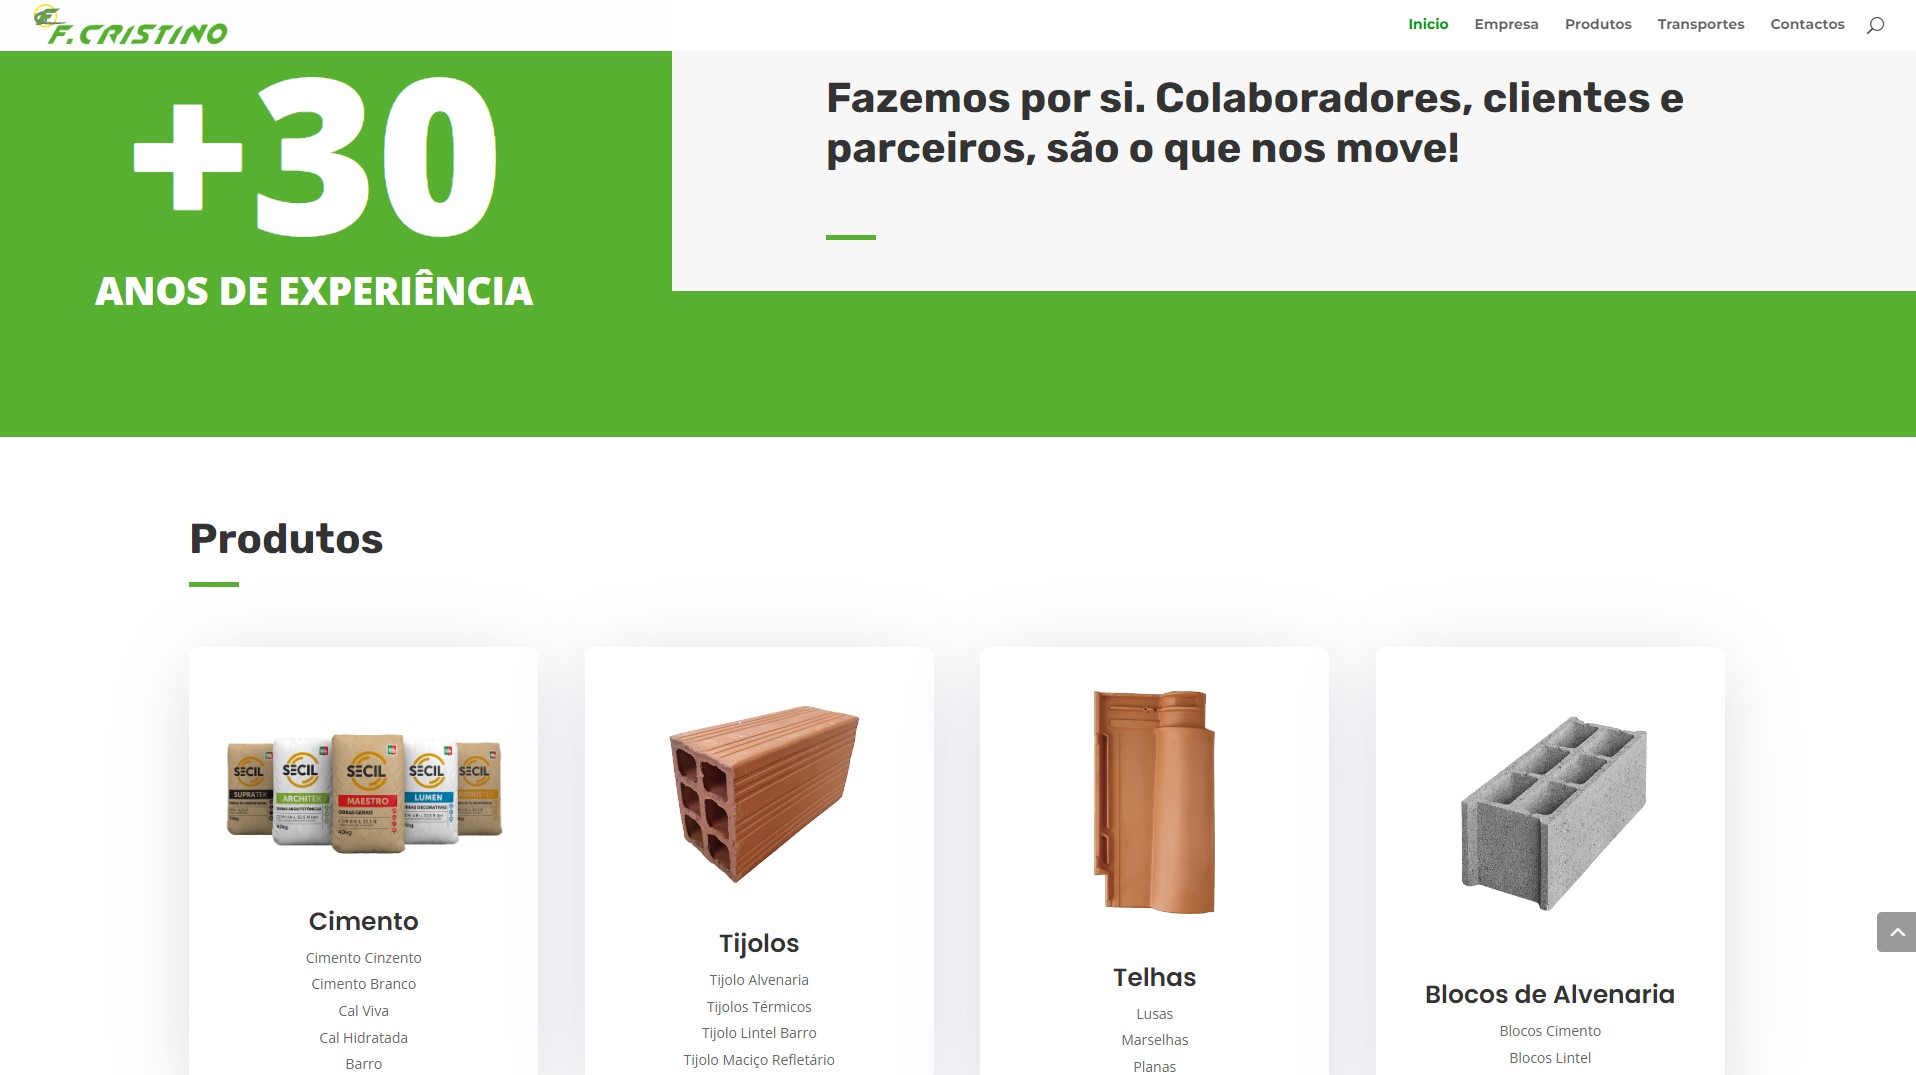Click the roof tile product image

tap(1154, 801)
